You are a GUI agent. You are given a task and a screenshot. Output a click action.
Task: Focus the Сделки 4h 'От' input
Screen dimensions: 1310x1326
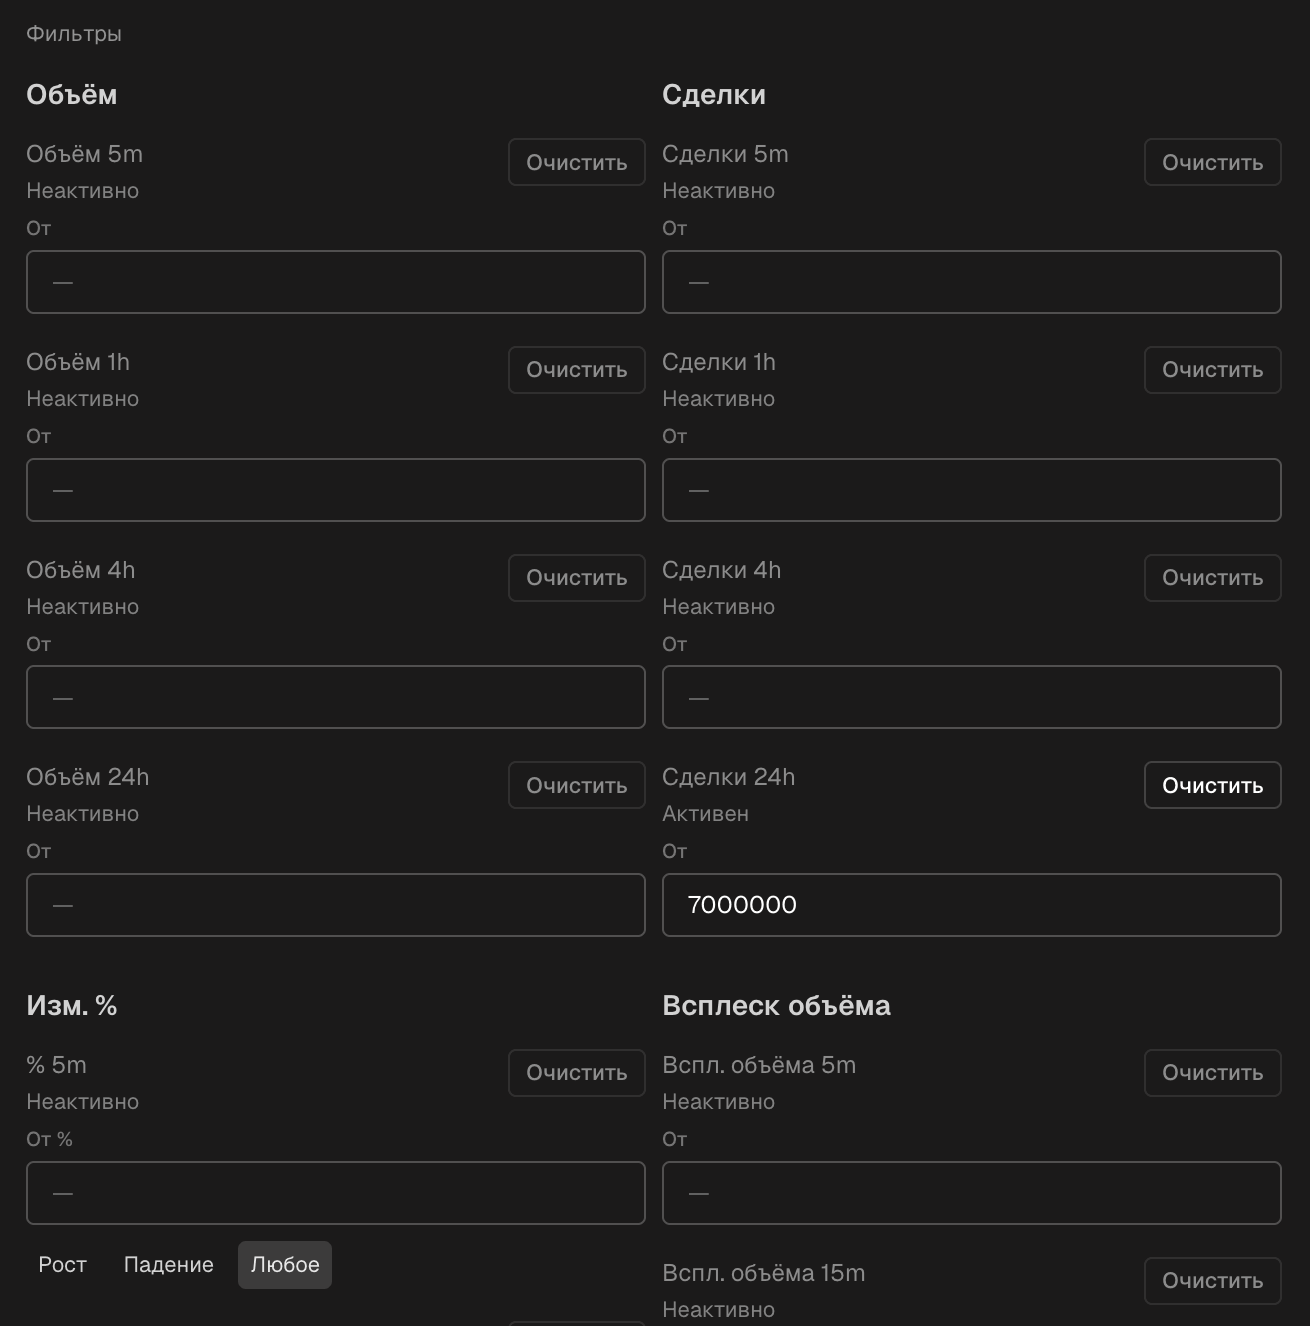coord(972,697)
